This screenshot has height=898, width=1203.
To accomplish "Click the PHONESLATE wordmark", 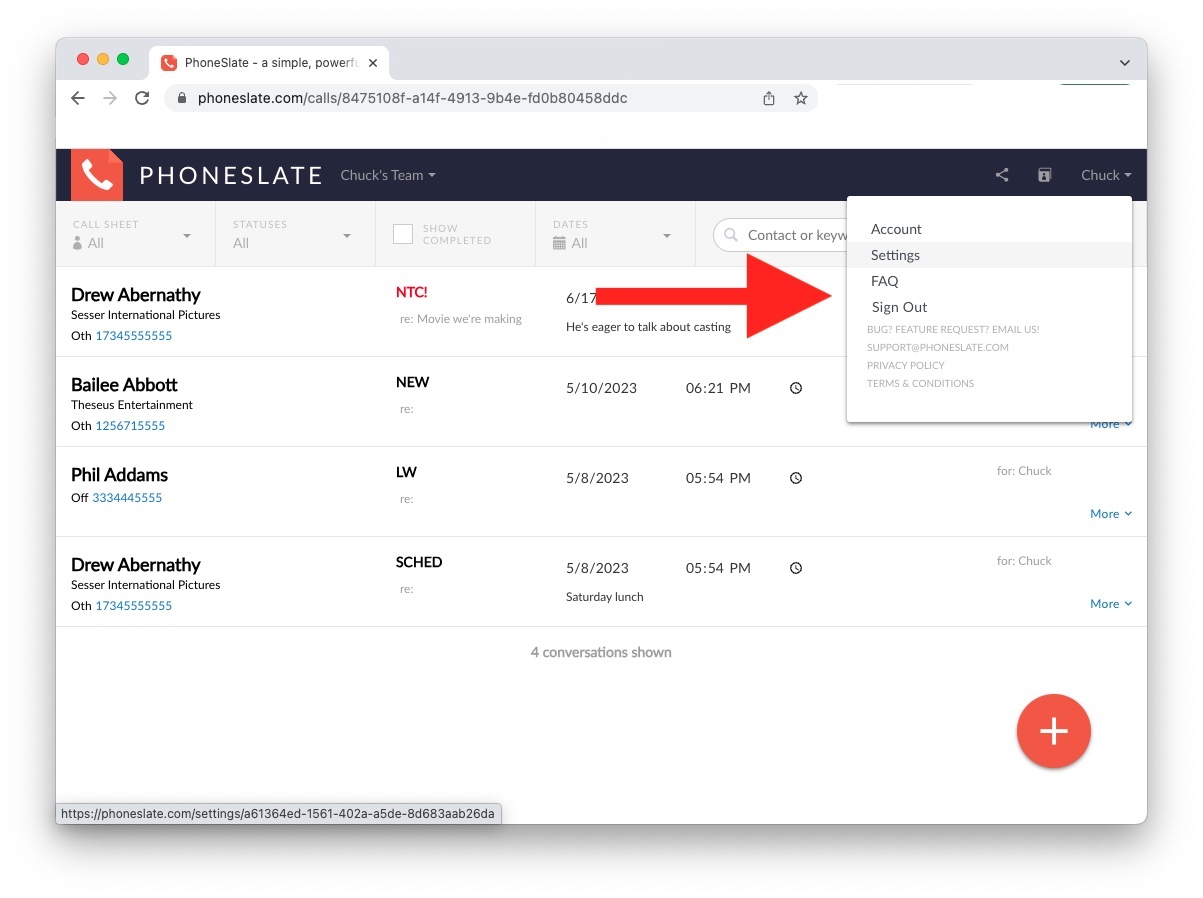I will pos(231,176).
